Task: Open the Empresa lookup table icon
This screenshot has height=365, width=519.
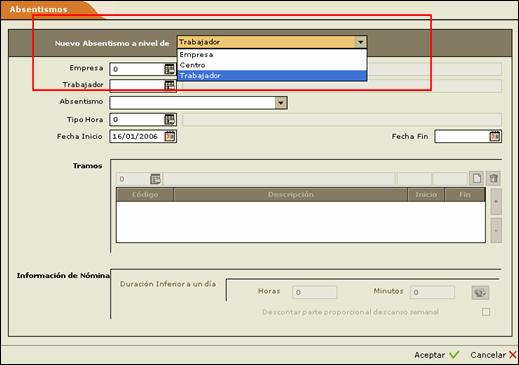Action: coord(169,69)
